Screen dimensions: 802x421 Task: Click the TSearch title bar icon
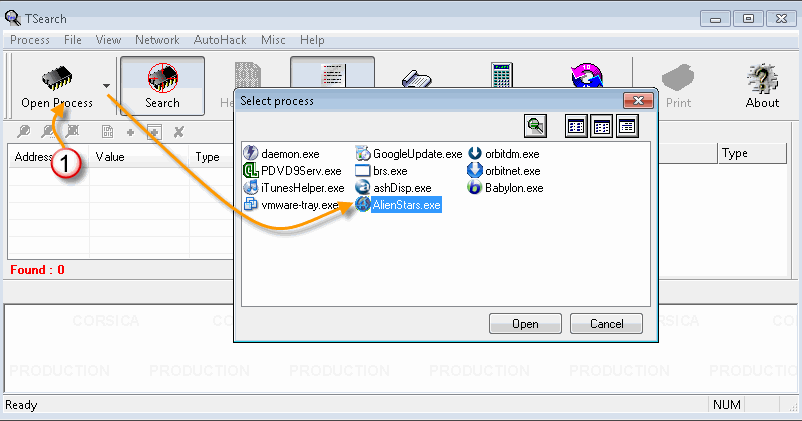(12, 18)
